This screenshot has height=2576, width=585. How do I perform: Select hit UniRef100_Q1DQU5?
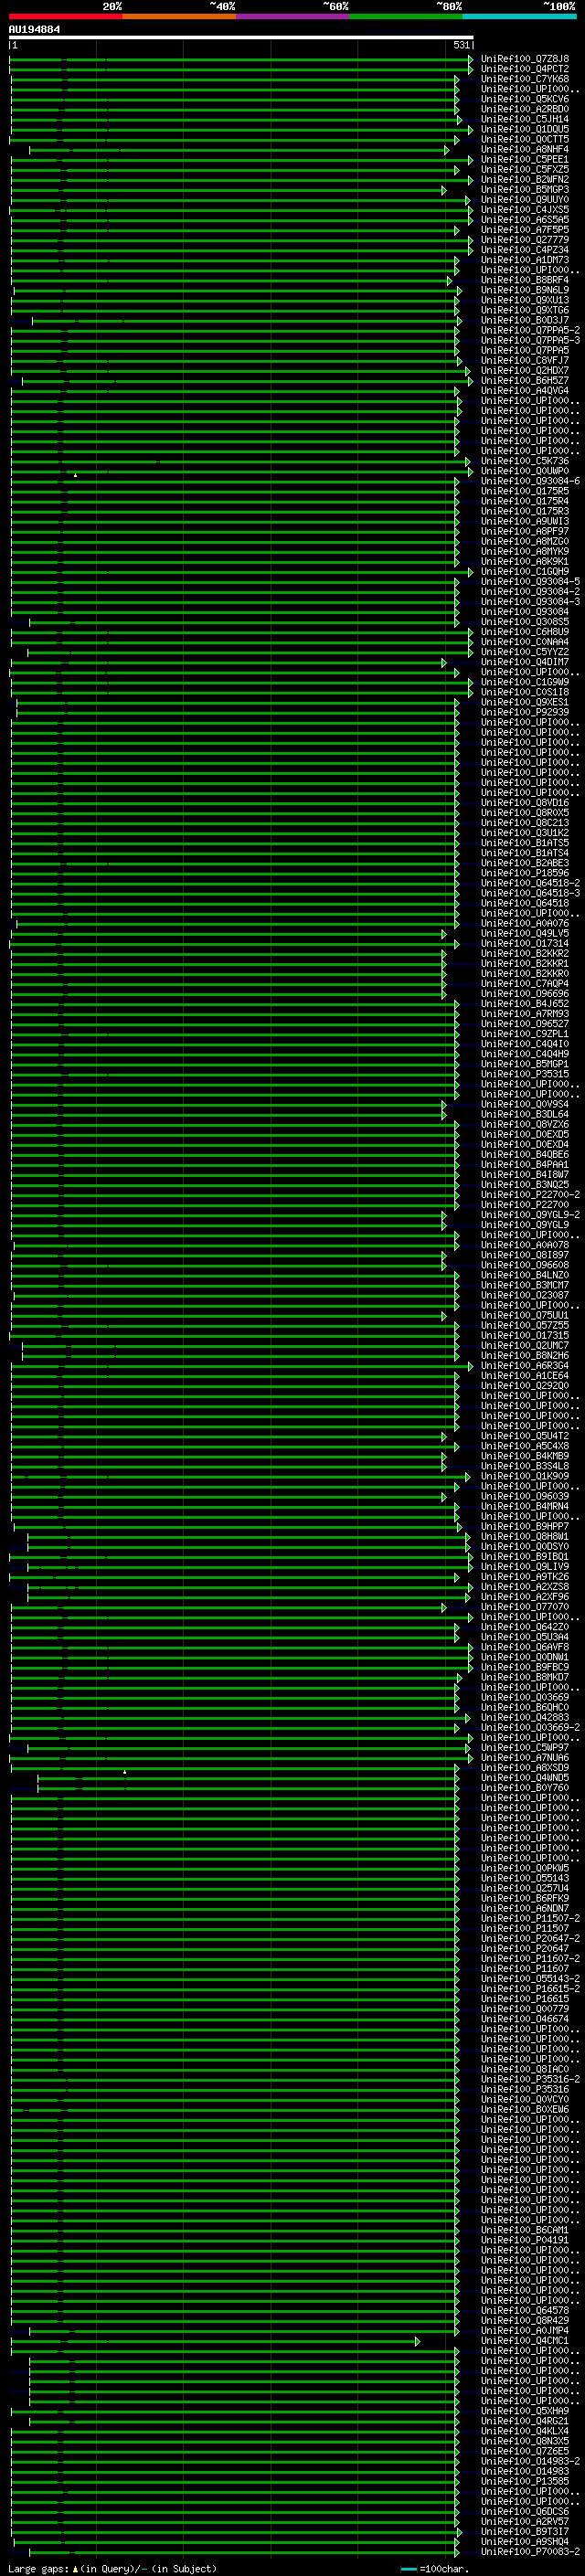[x=525, y=129]
